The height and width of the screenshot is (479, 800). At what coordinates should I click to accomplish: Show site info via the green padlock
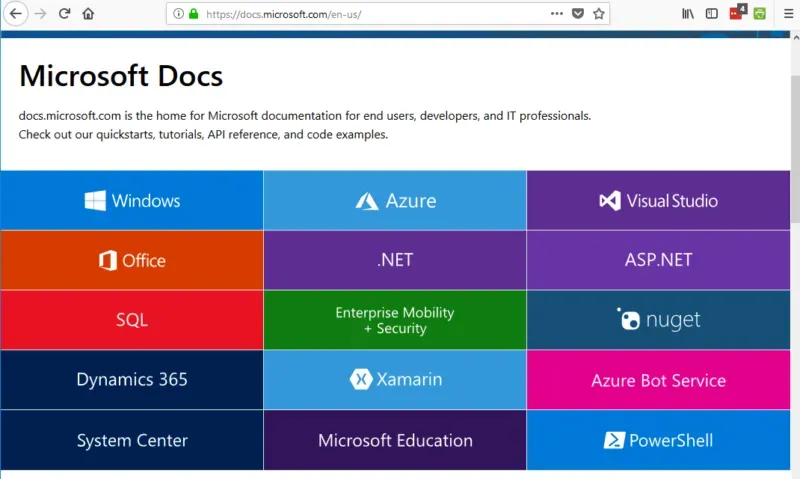point(193,14)
